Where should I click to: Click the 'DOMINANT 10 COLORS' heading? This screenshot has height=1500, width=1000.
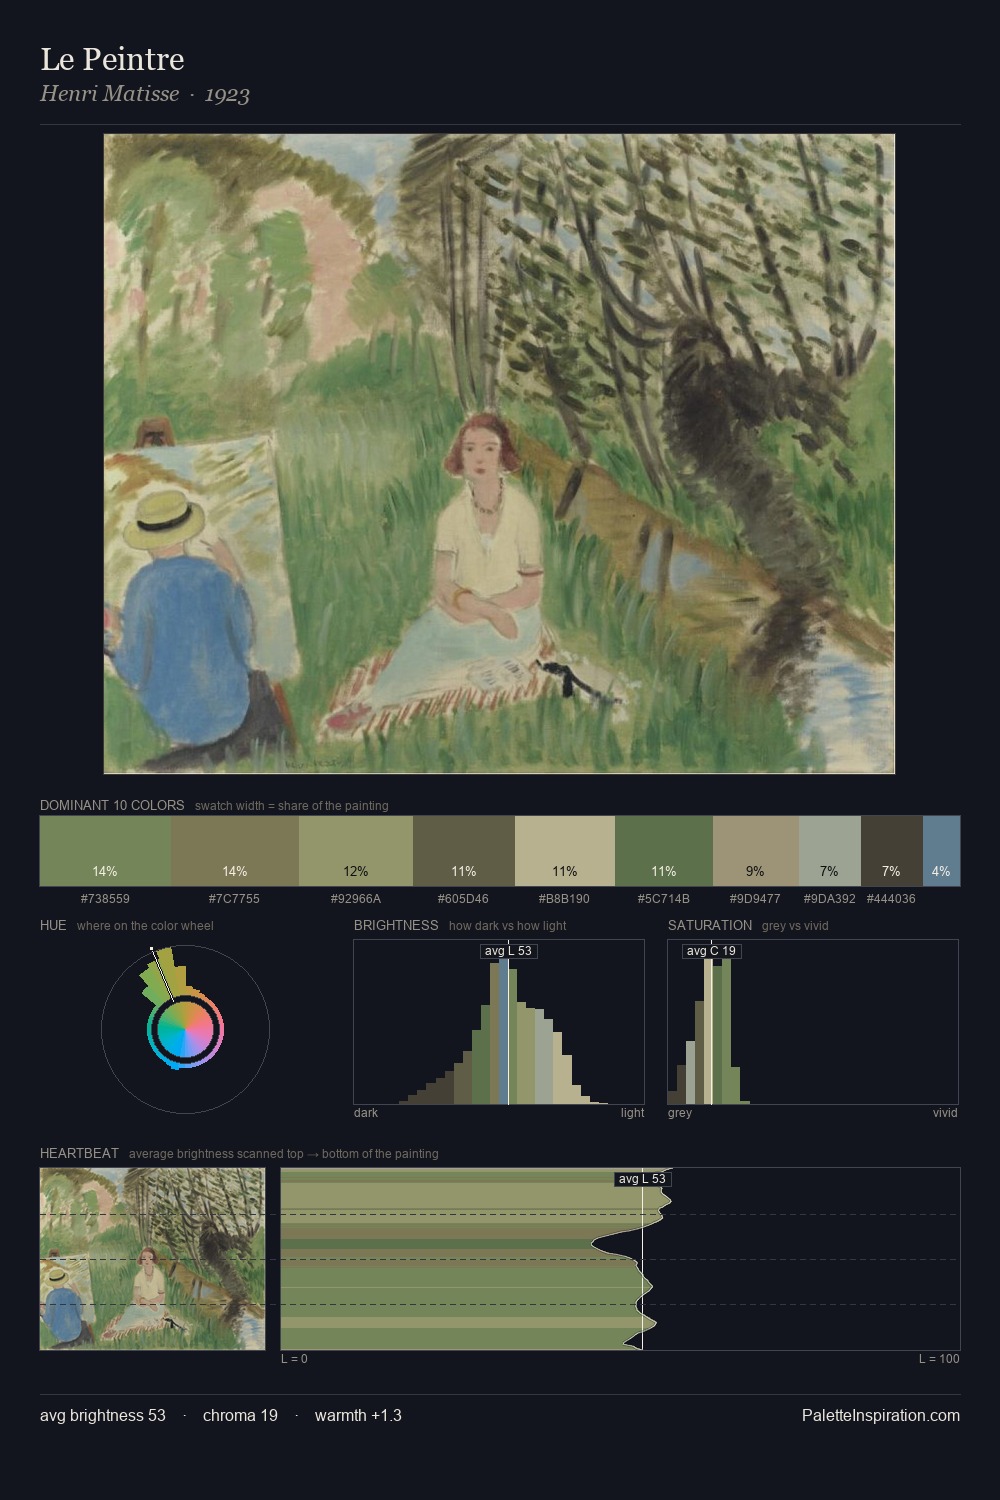(112, 805)
